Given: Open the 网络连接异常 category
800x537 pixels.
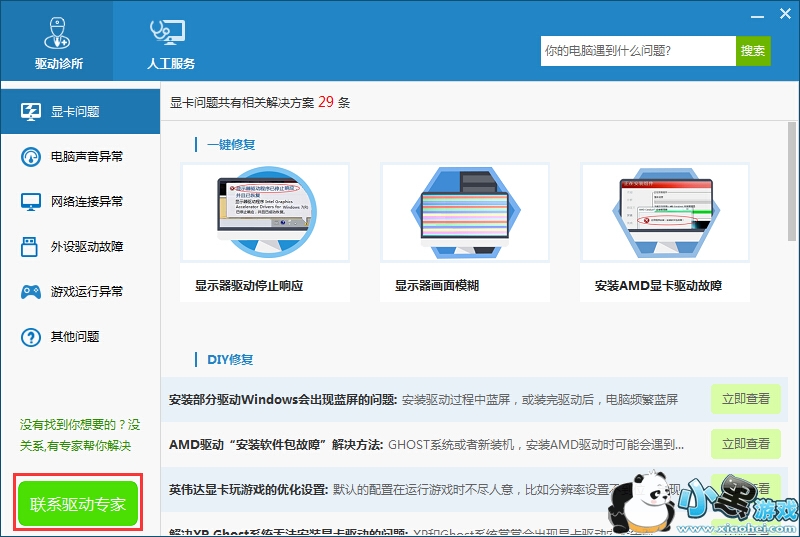Looking at the screenshot, I should click(81, 201).
